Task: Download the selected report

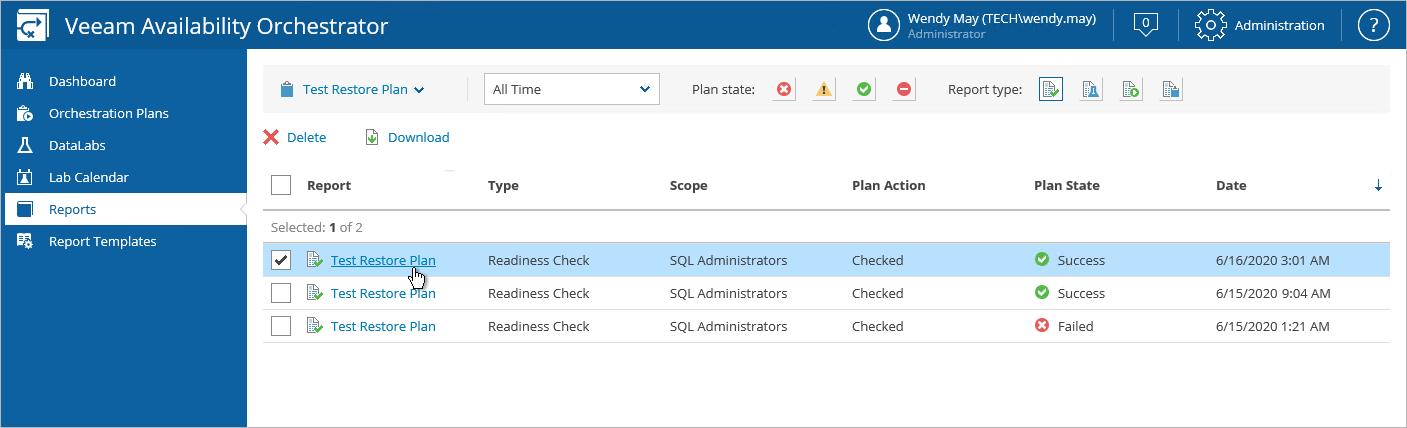Action: coord(418,137)
